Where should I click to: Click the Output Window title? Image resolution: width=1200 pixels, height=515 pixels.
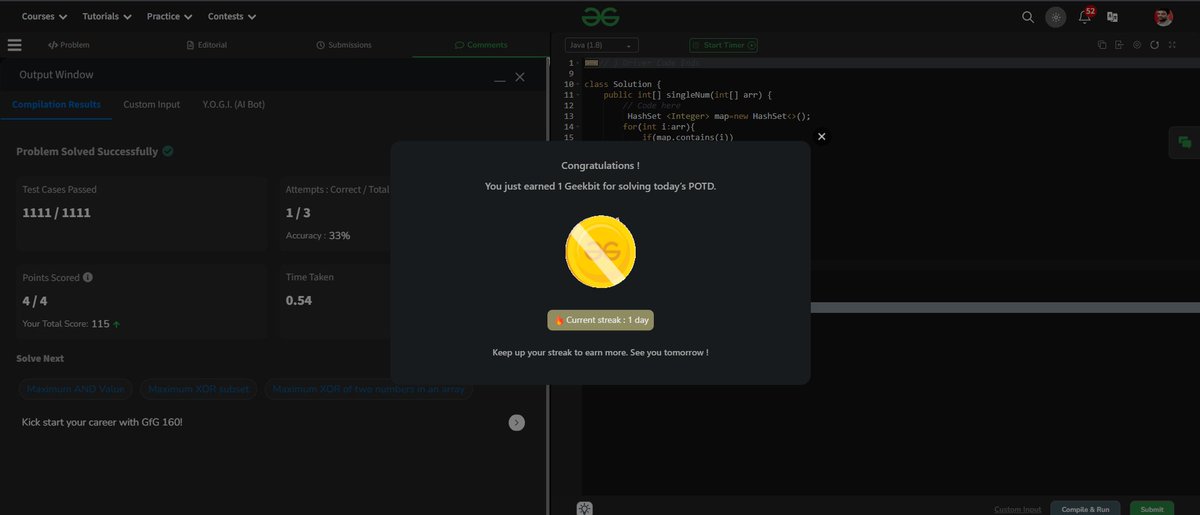coord(56,75)
